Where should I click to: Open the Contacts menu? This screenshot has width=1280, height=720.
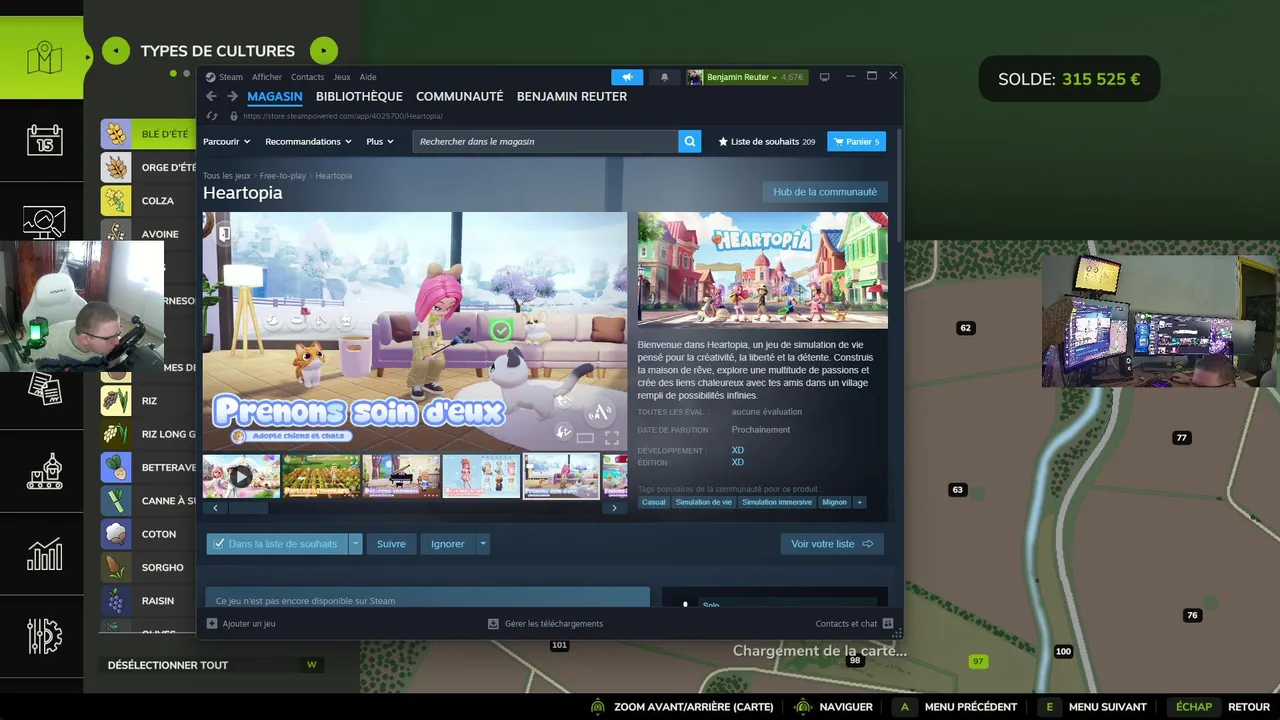coord(307,77)
